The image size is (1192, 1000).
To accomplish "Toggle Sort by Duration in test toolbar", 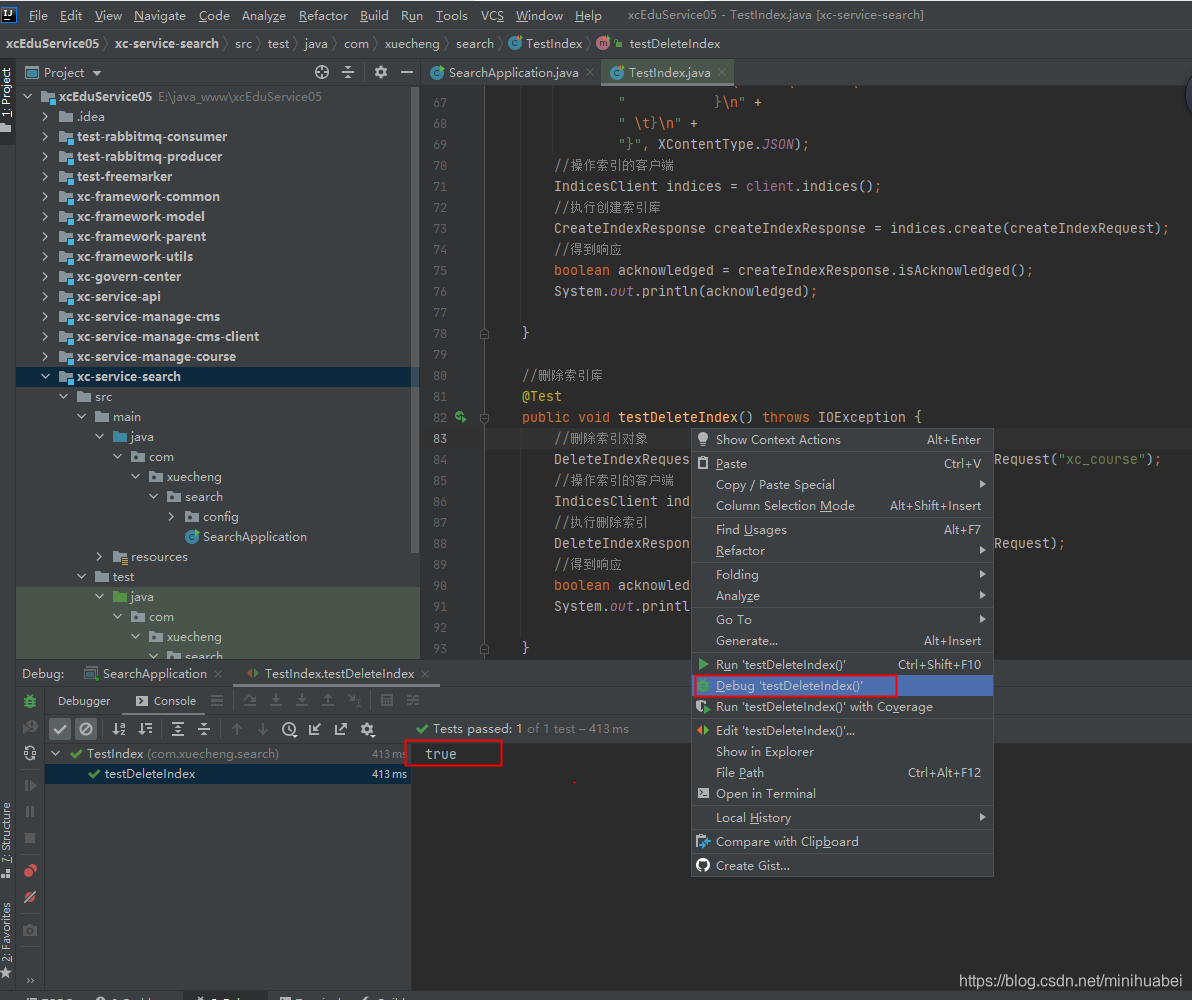I will [x=145, y=729].
